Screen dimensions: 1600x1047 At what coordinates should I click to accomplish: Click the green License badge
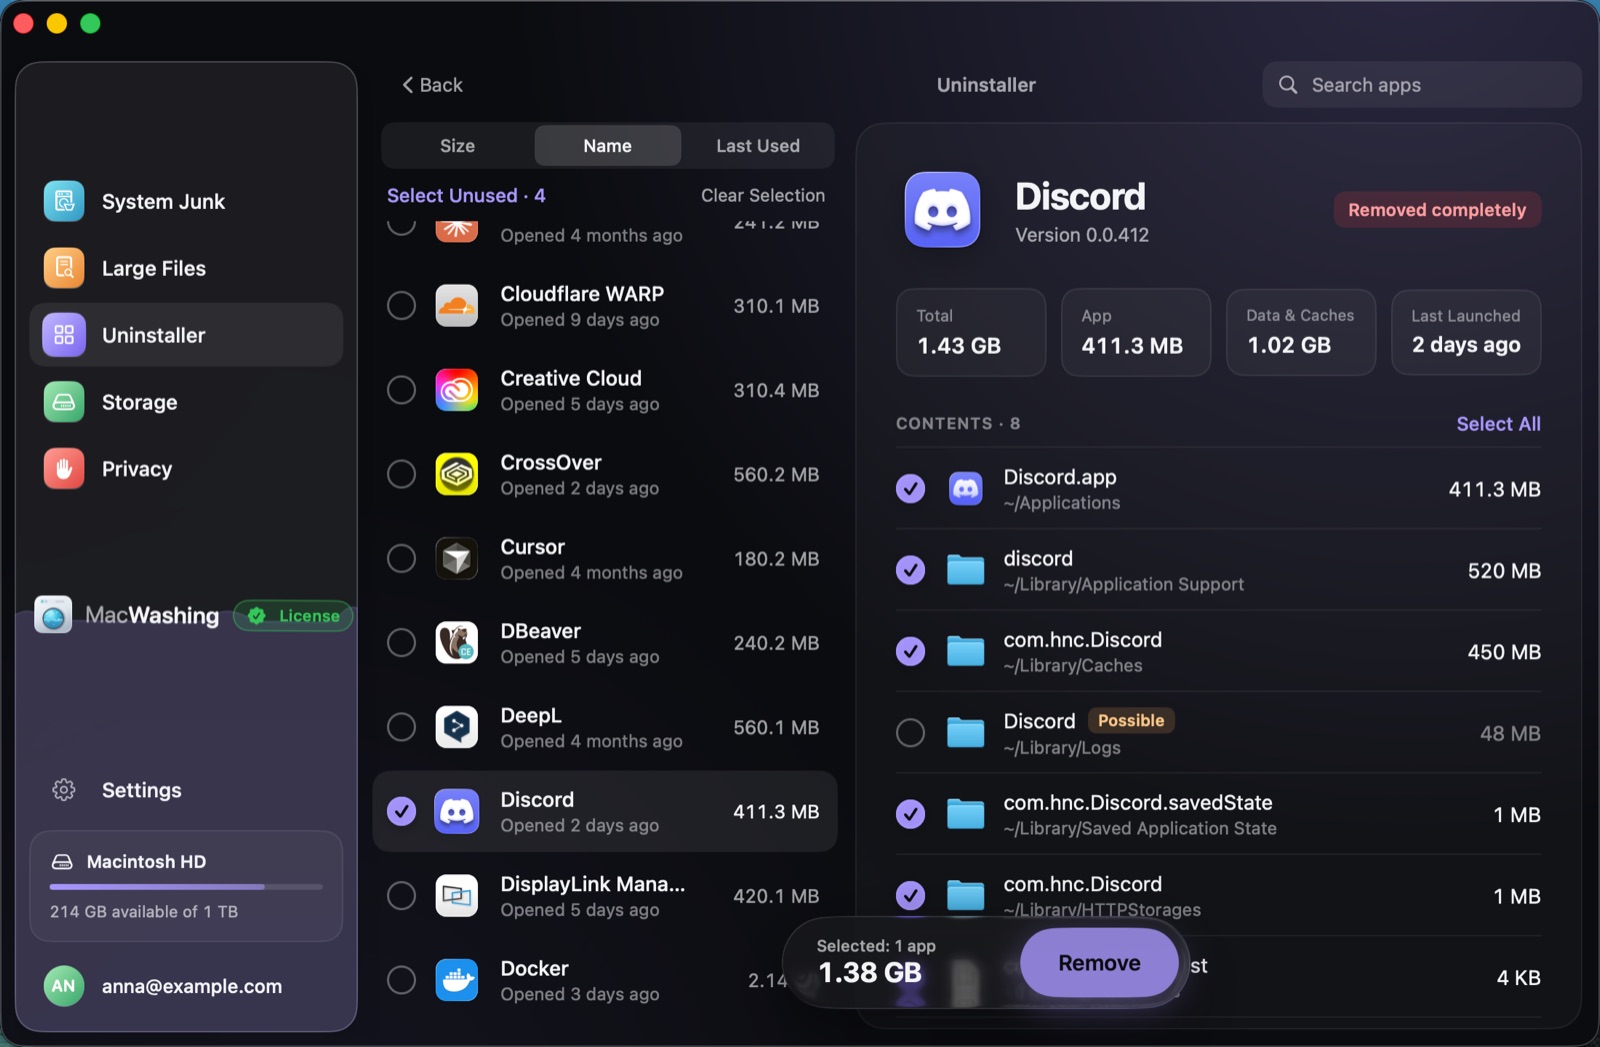tap(293, 616)
